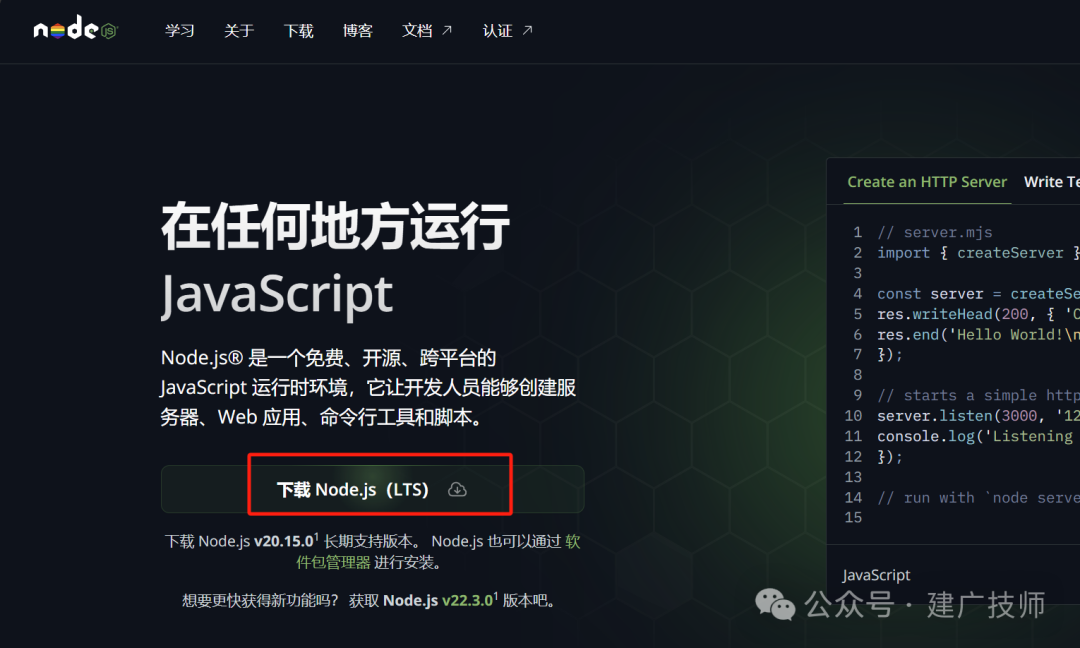Click the res.end('Hello World! code line

point(978,335)
